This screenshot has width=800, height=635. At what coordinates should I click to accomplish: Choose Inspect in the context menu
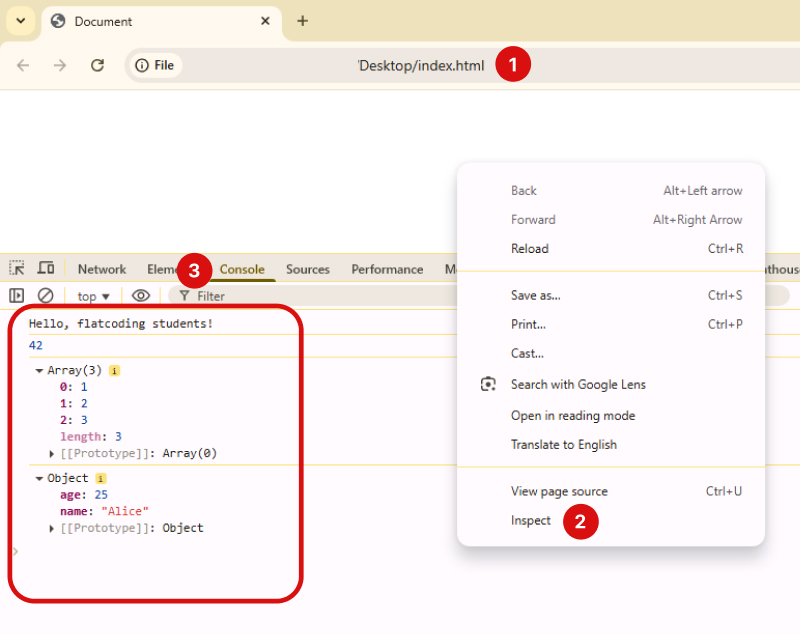(x=611, y=521)
